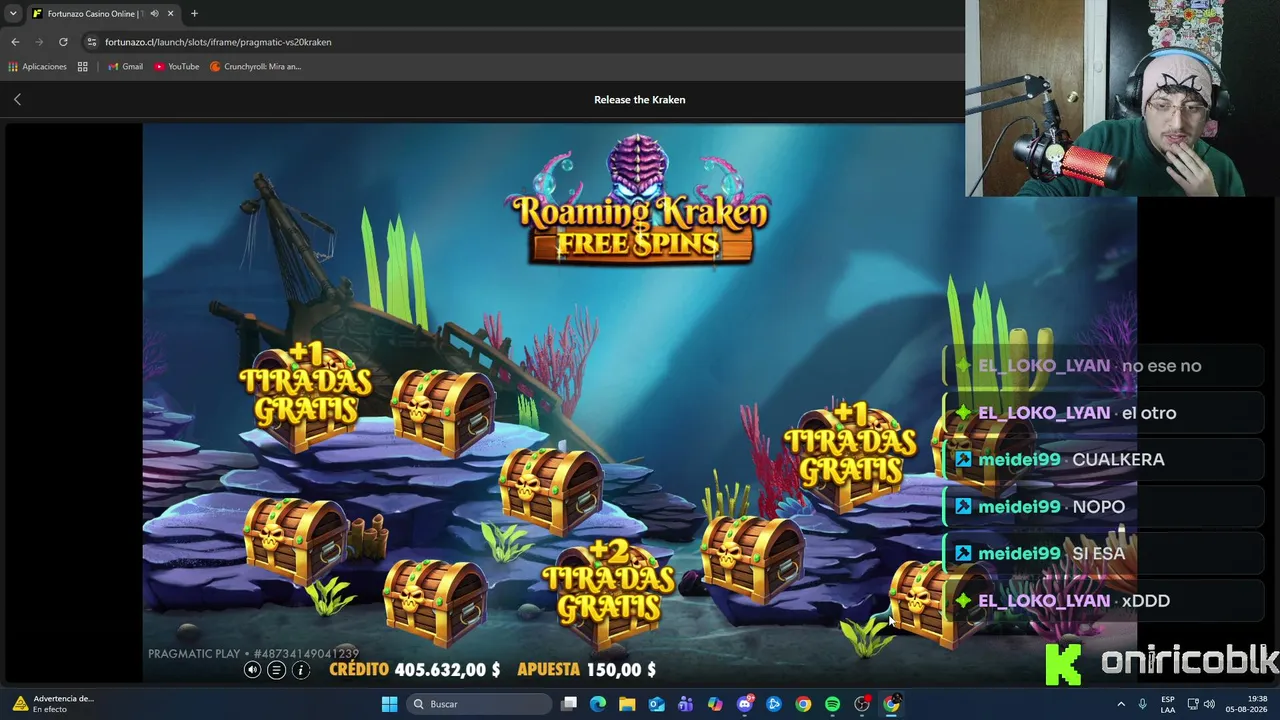Close the Fortunazo Casino Online tab
This screenshot has height=720, width=1280.
tap(171, 14)
